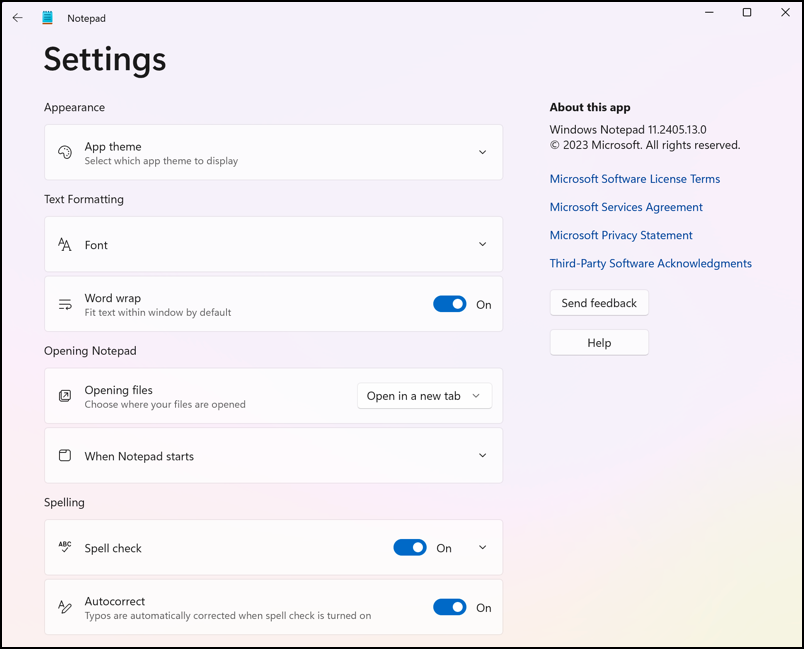Screen dimensions: 804x649
Task: Click the Opening files icon
Action: point(65,396)
